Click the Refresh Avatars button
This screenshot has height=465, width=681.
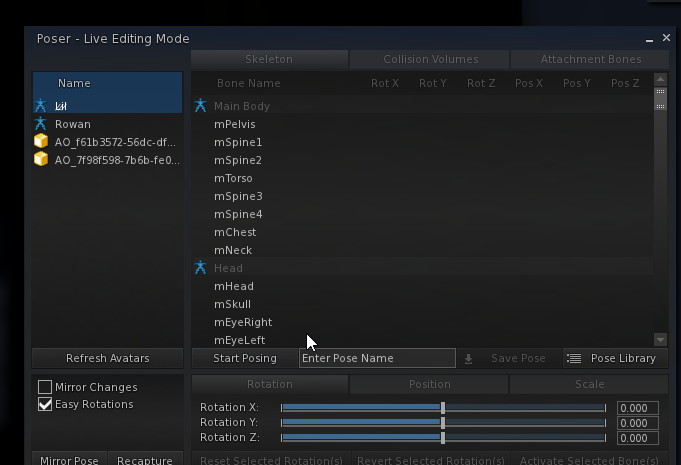coord(107,358)
